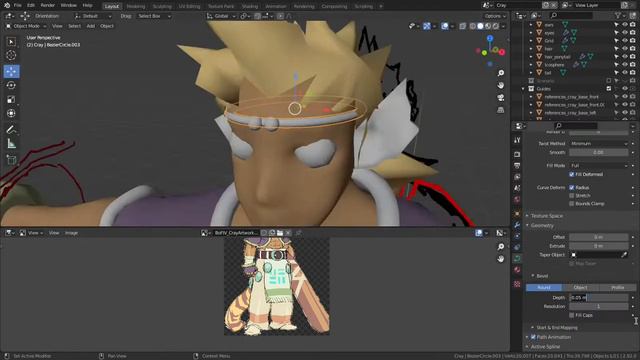The height and width of the screenshot is (360, 640).
Task: Select the Add Cube tool
Action: [11, 160]
